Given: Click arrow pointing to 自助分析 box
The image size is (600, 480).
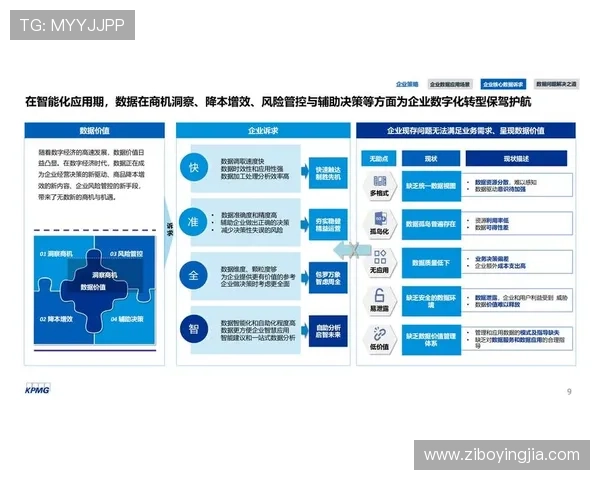Looking at the screenshot, I should click(305, 330).
